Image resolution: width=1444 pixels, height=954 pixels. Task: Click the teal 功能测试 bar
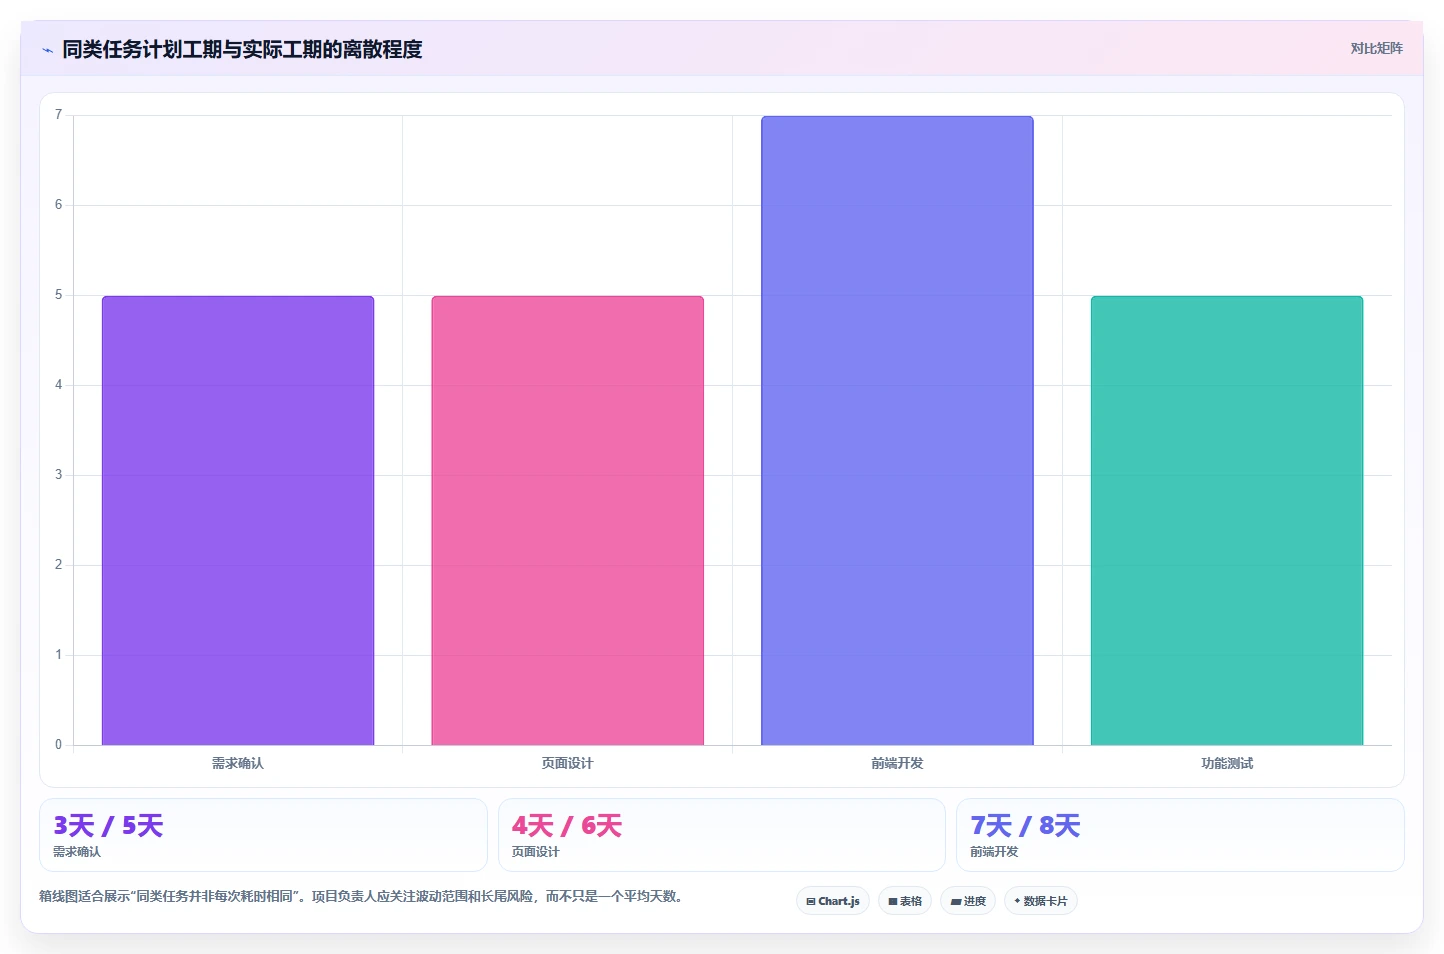coord(1227,520)
